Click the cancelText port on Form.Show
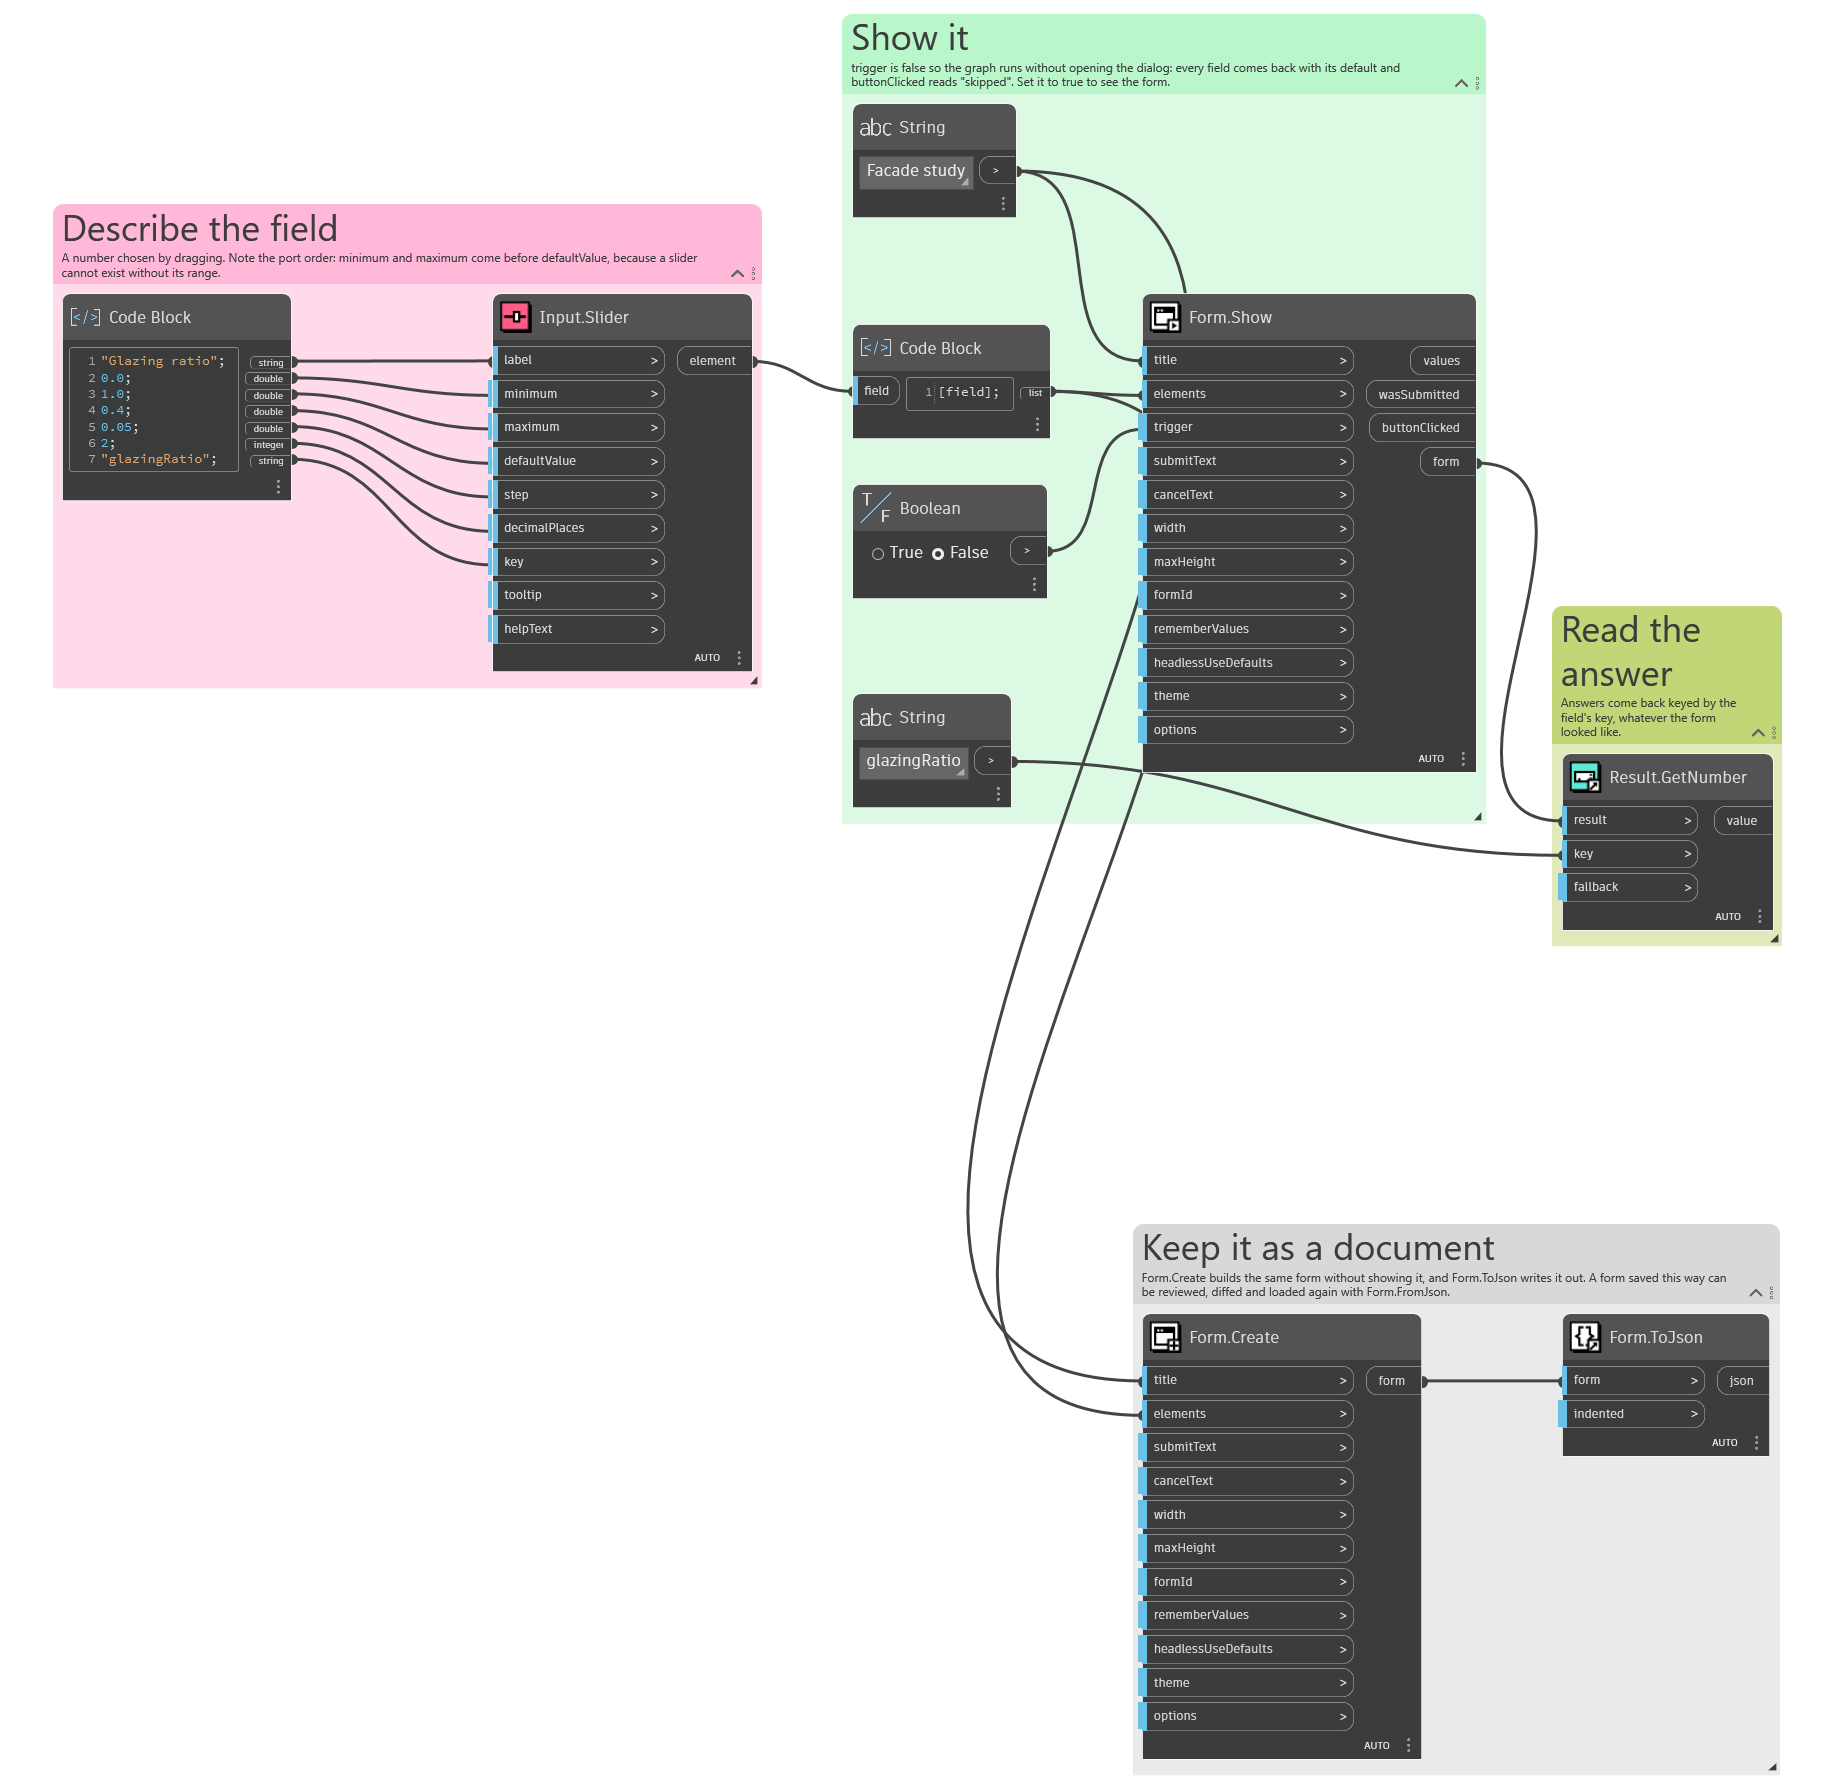 pos(1247,495)
